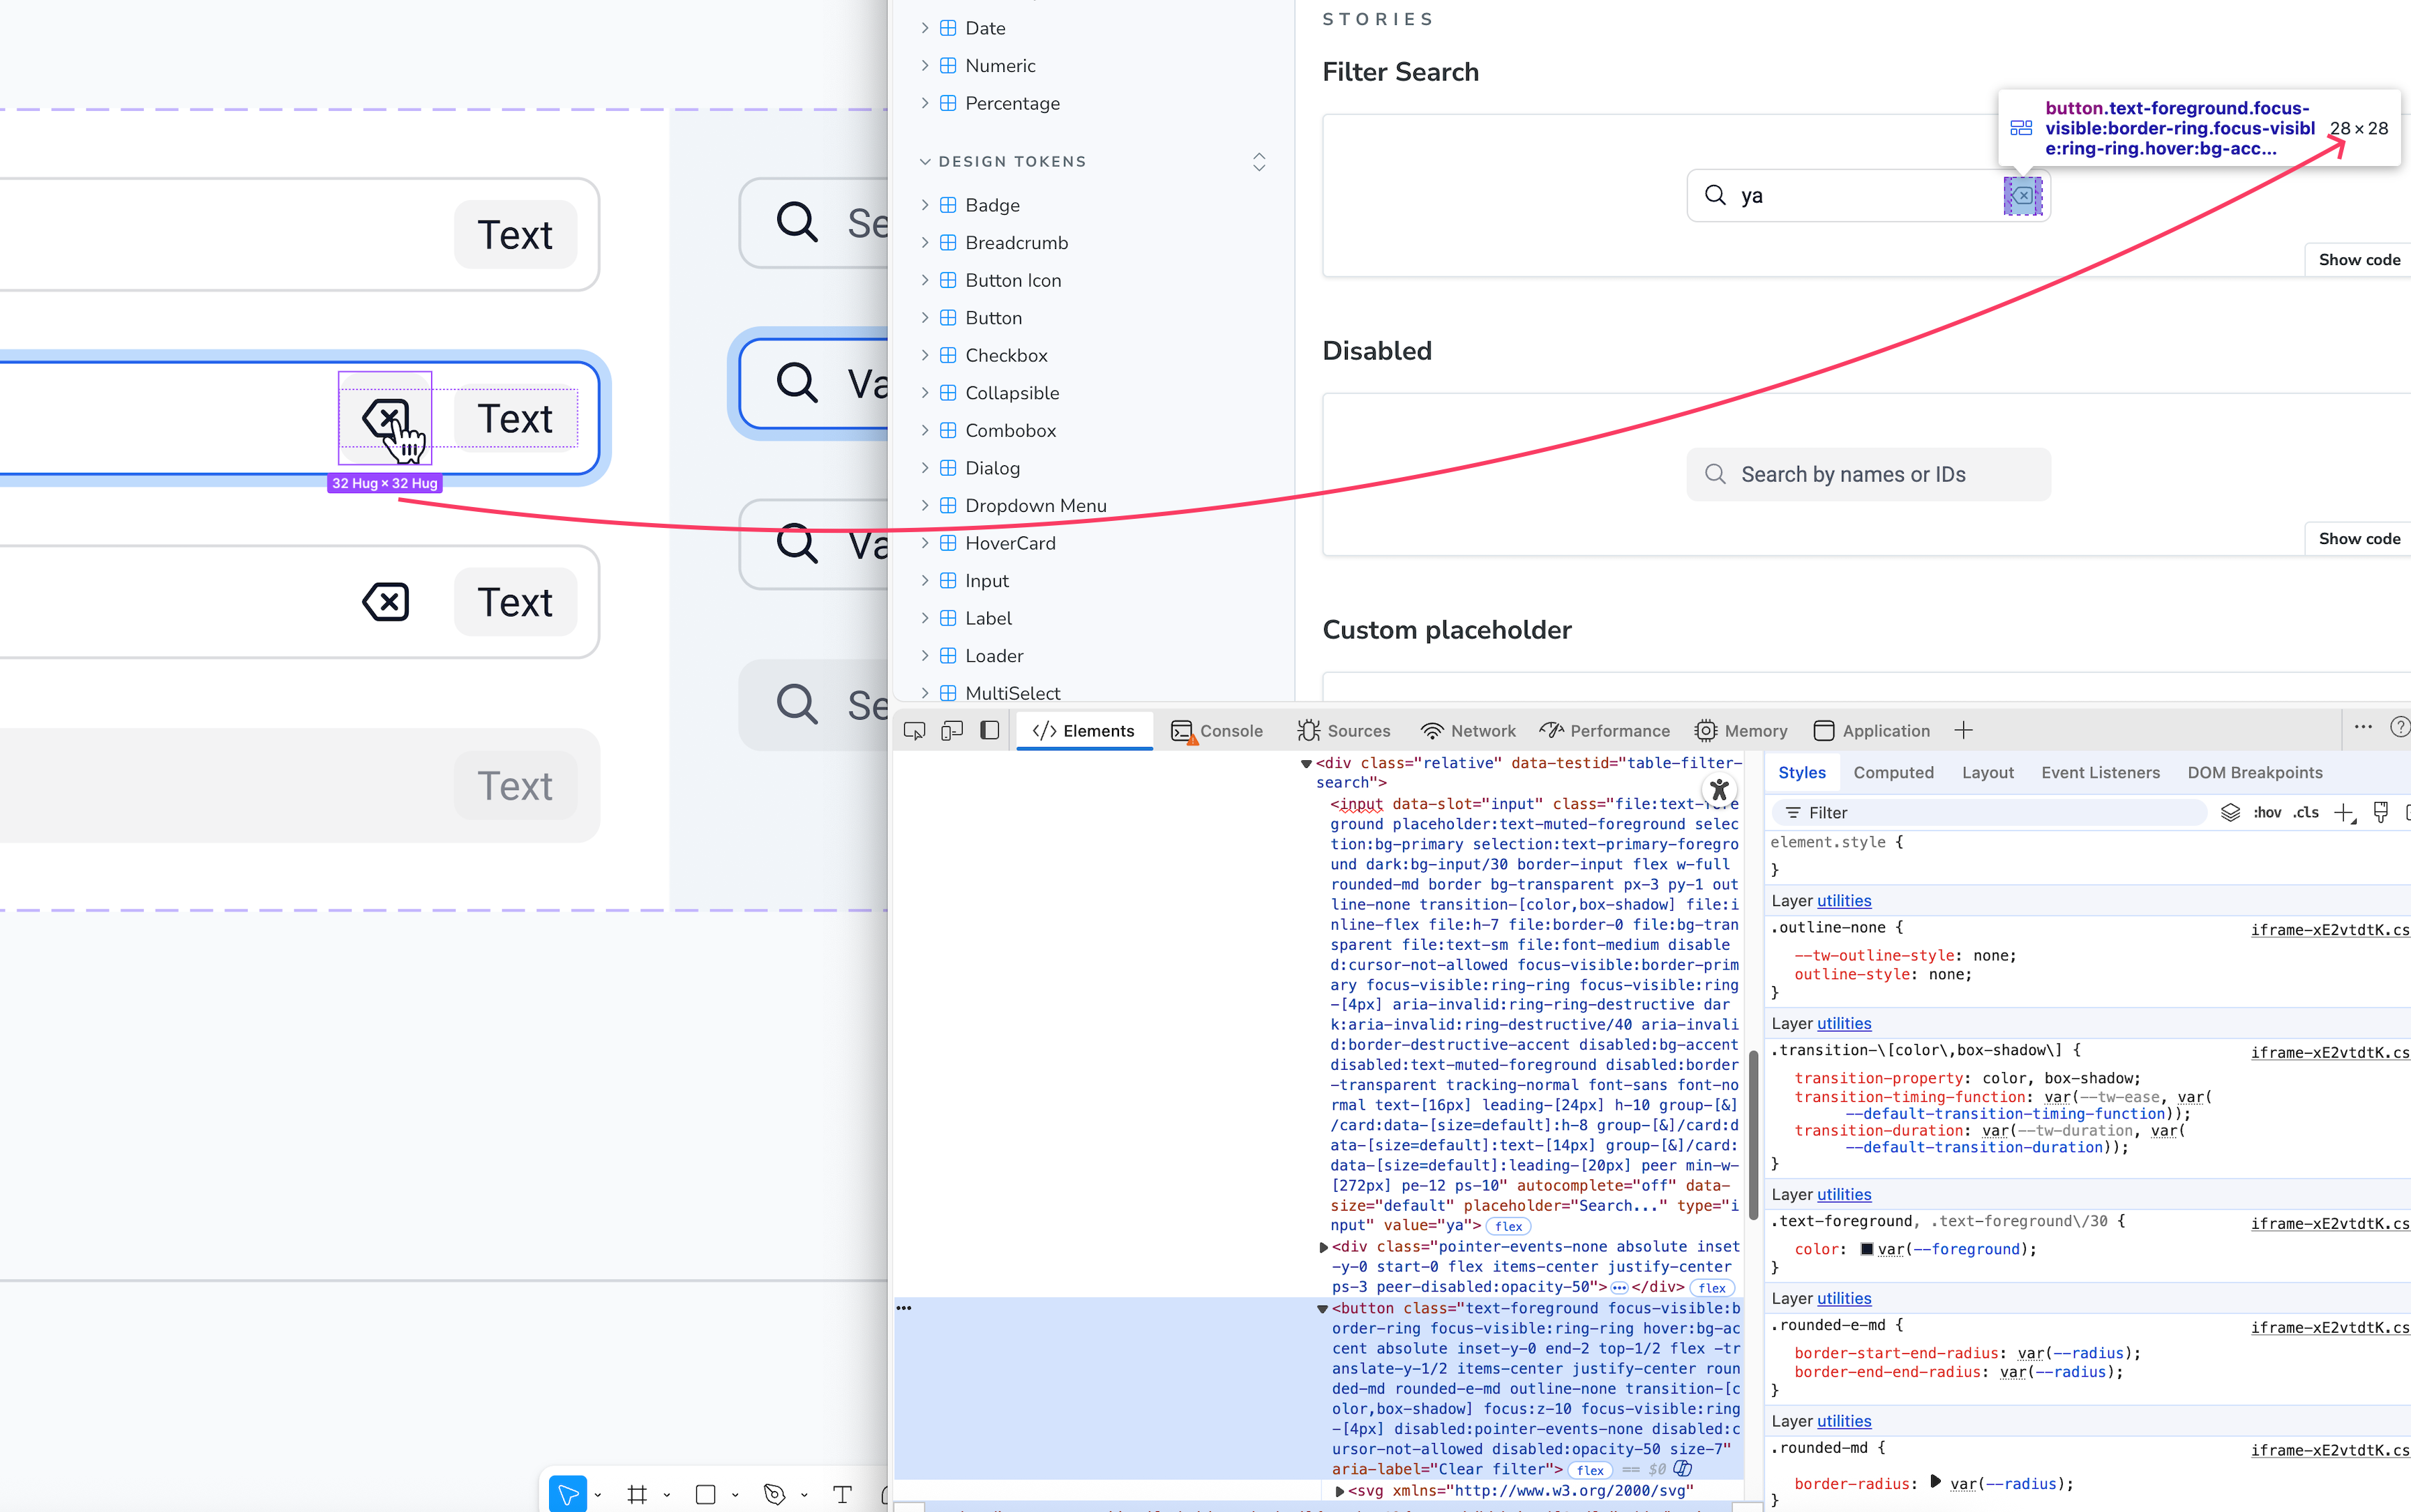Open the DevTools three-dot more menu
The image size is (2411, 1512).
pos(2363,728)
